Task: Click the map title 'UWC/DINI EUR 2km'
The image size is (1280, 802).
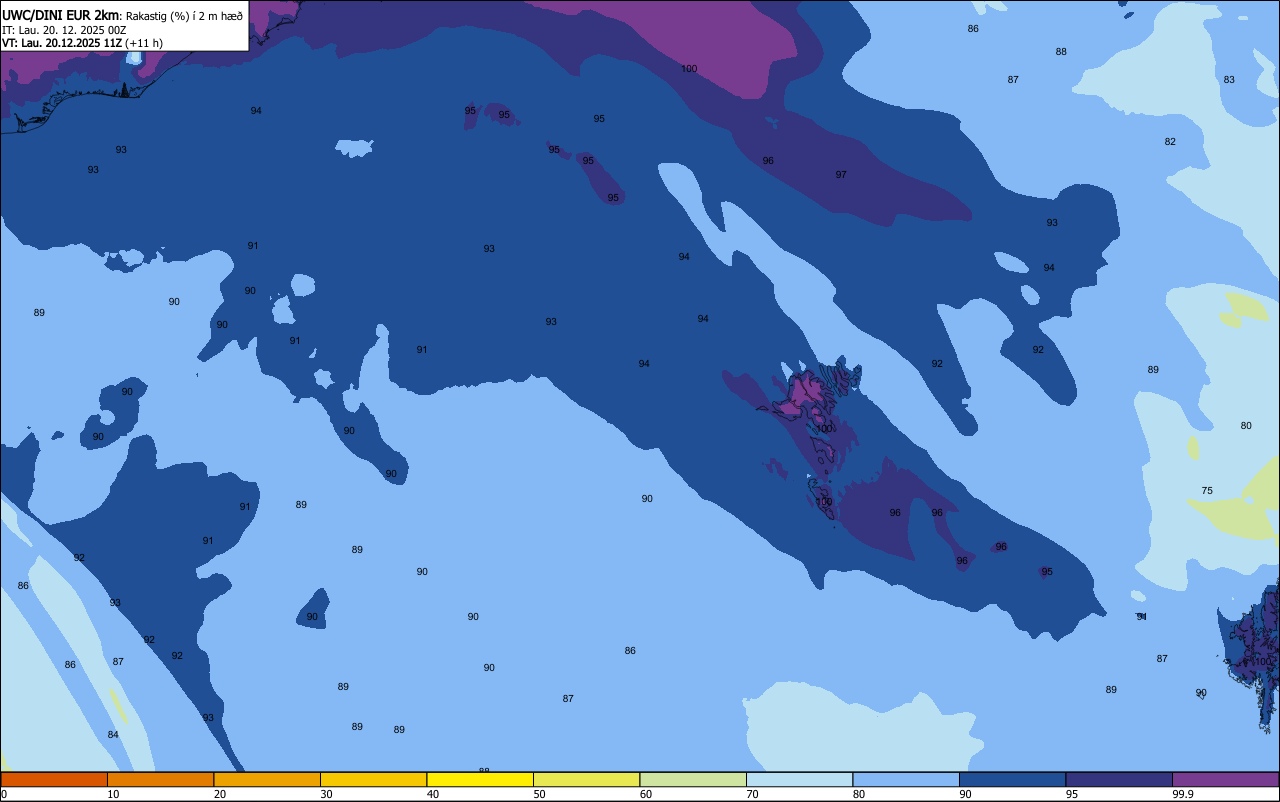Action: (60, 15)
